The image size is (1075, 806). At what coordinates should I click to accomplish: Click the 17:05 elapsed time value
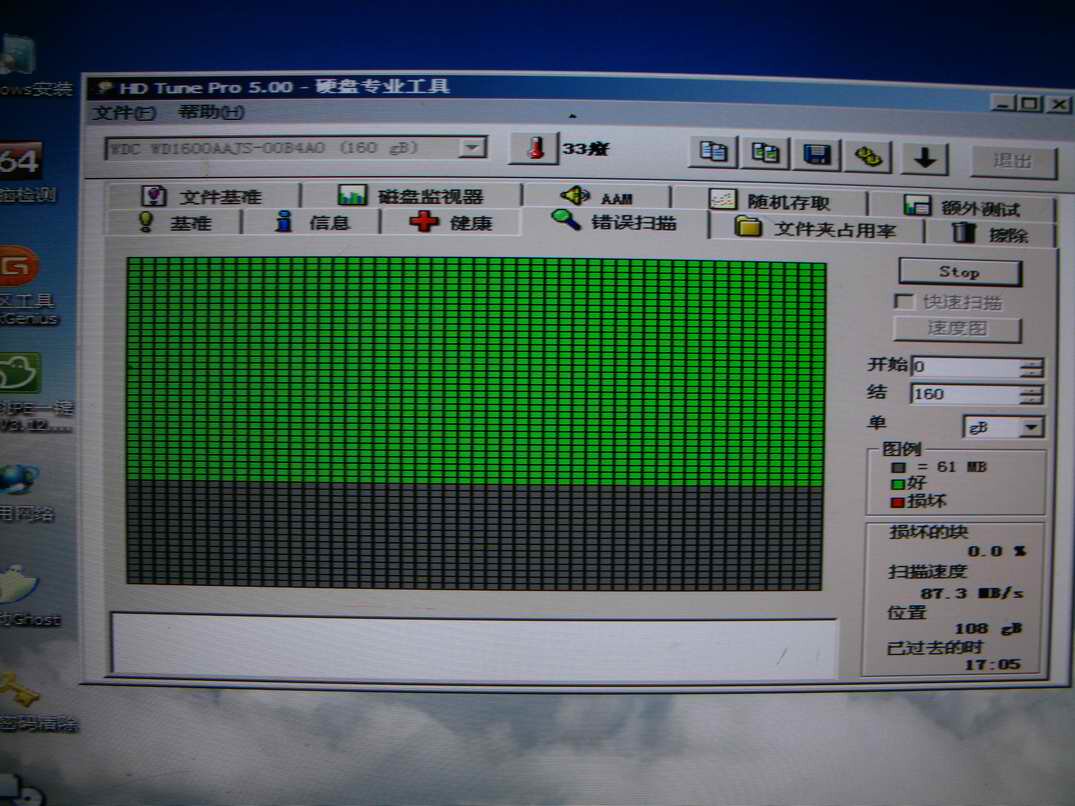(993, 664)
